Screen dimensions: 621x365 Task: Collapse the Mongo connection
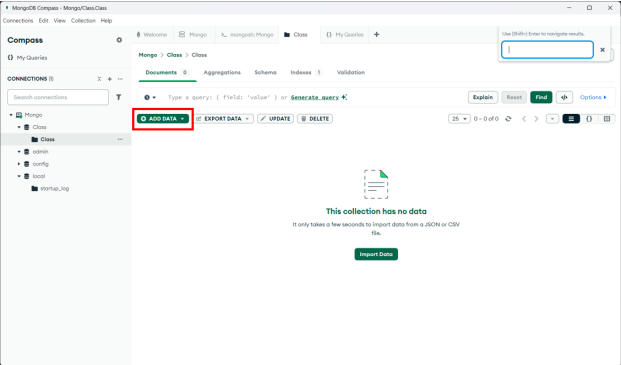(11, 115)
